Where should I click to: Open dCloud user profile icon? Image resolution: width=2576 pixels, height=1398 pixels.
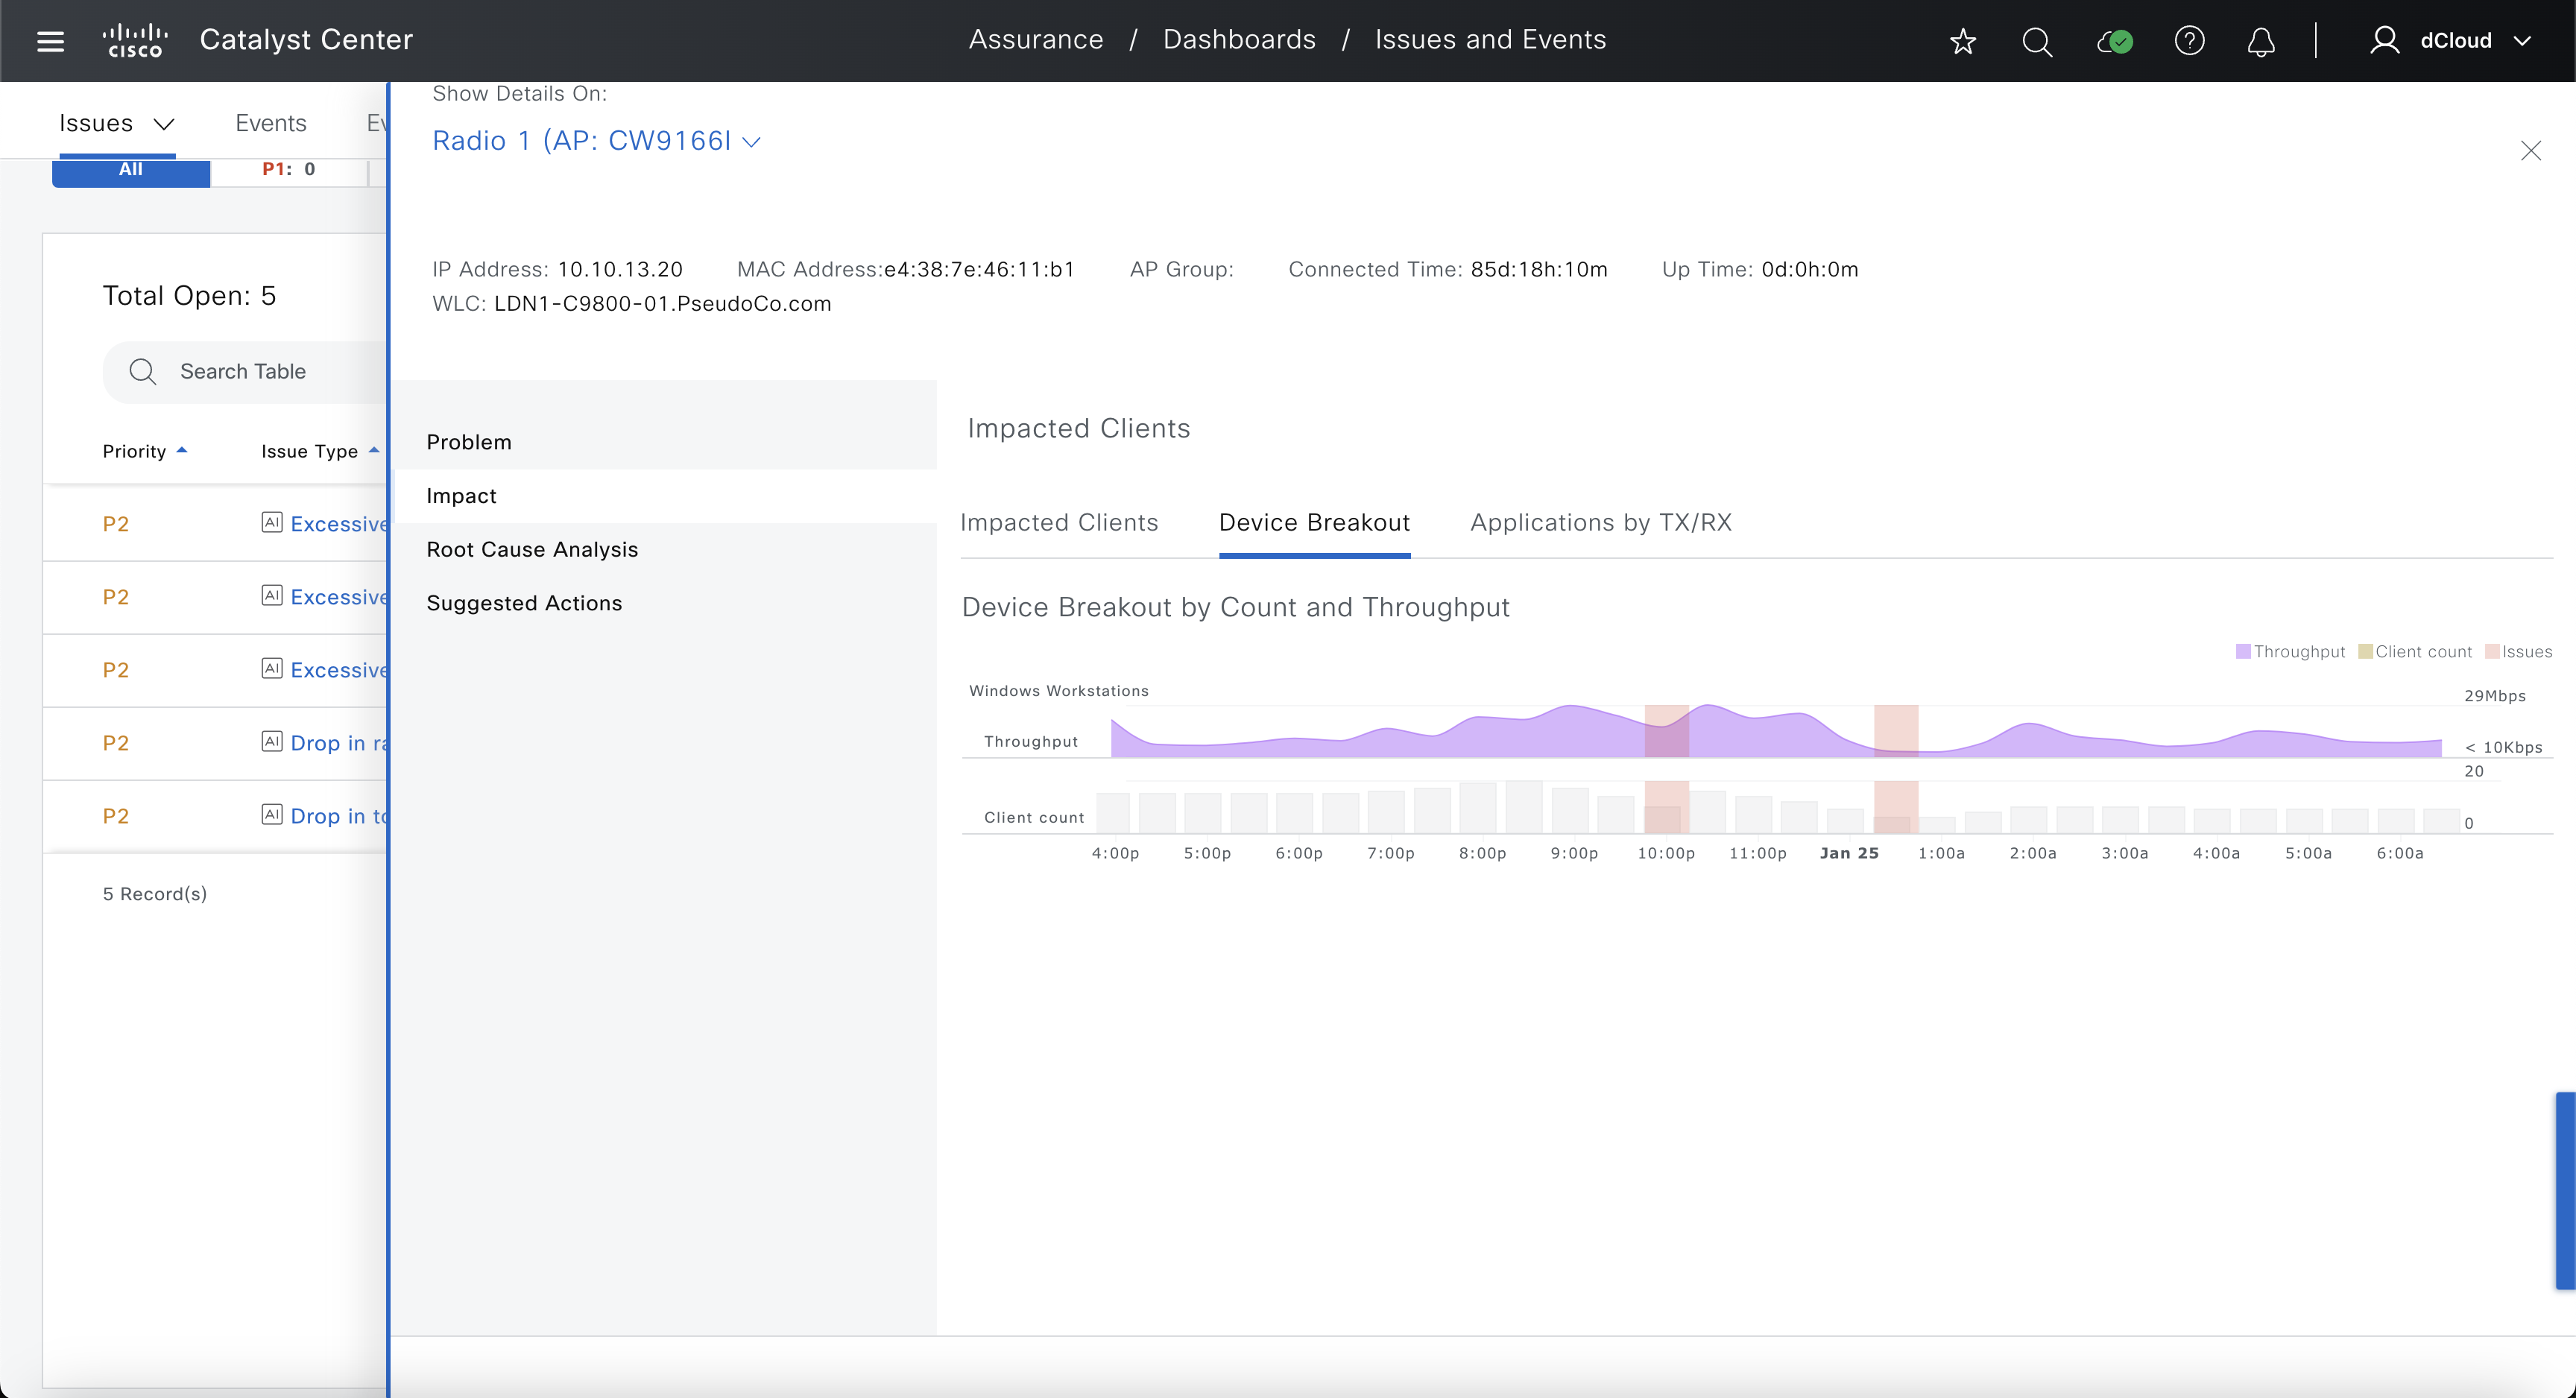tap(2385, 40)
